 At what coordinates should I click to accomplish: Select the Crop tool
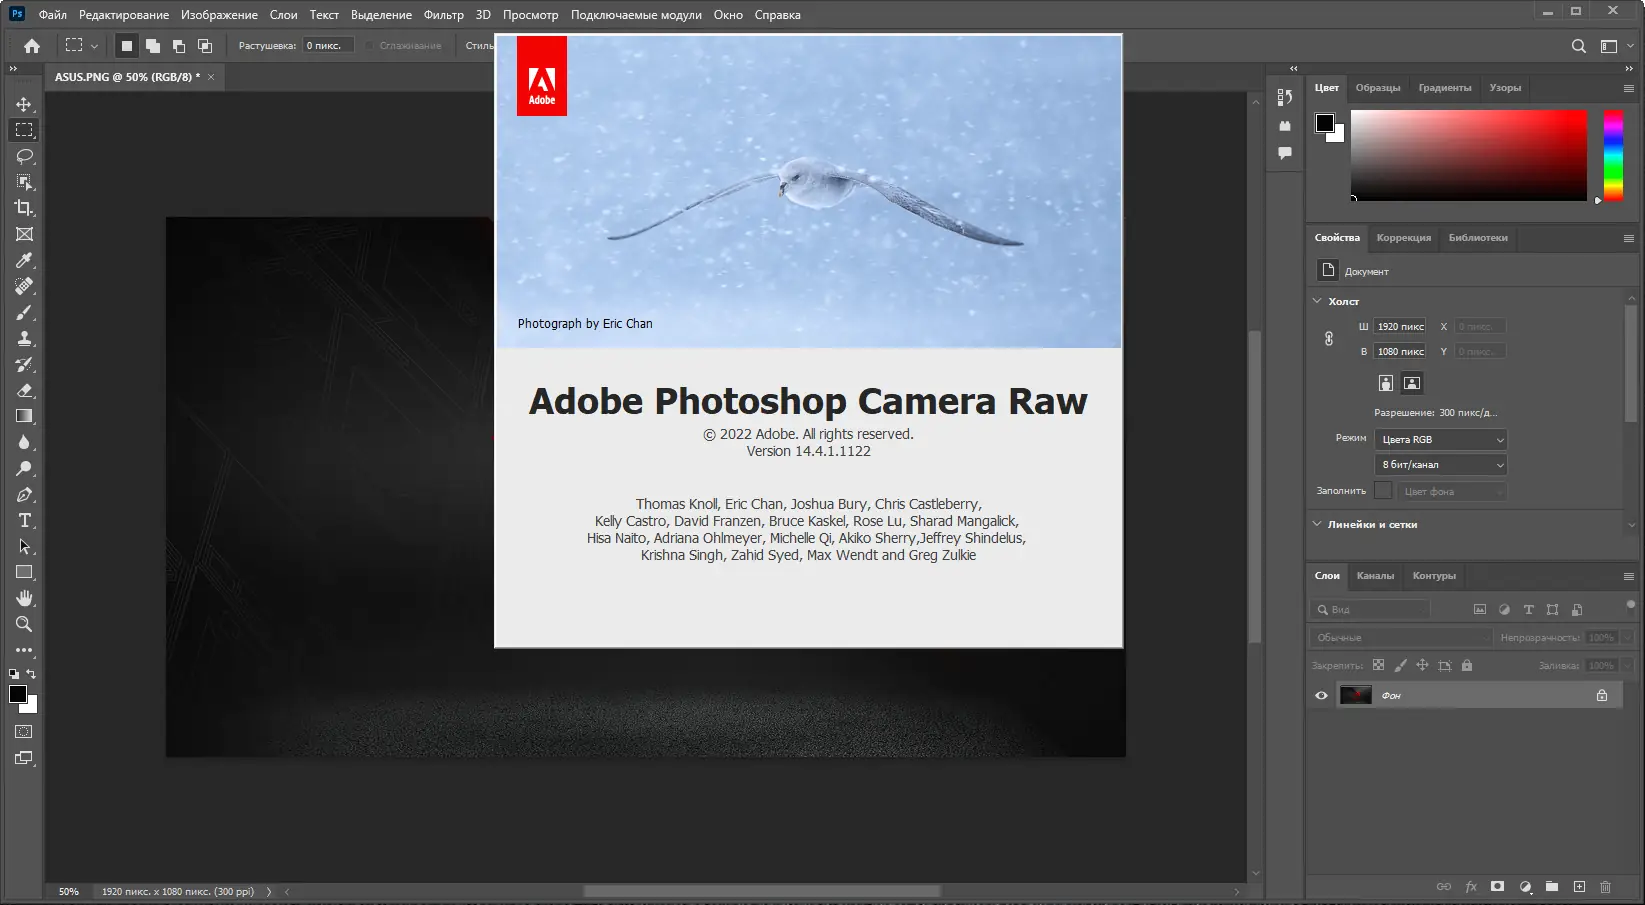(x=24, y=208)
